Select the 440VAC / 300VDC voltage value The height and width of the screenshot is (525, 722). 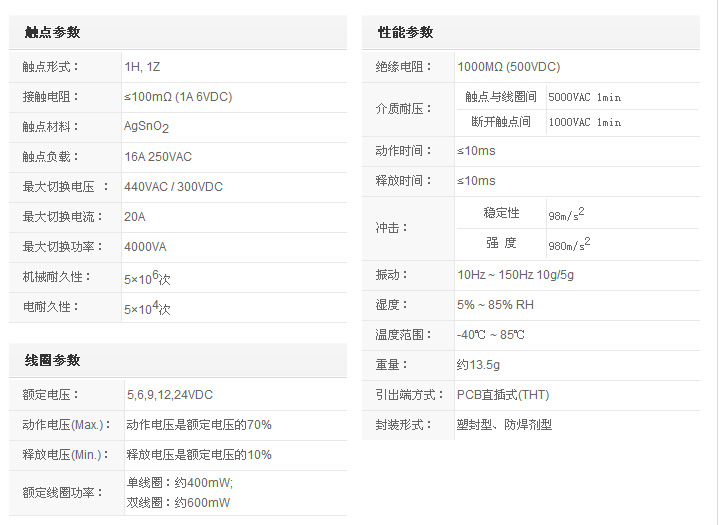(x=173, y=187)
